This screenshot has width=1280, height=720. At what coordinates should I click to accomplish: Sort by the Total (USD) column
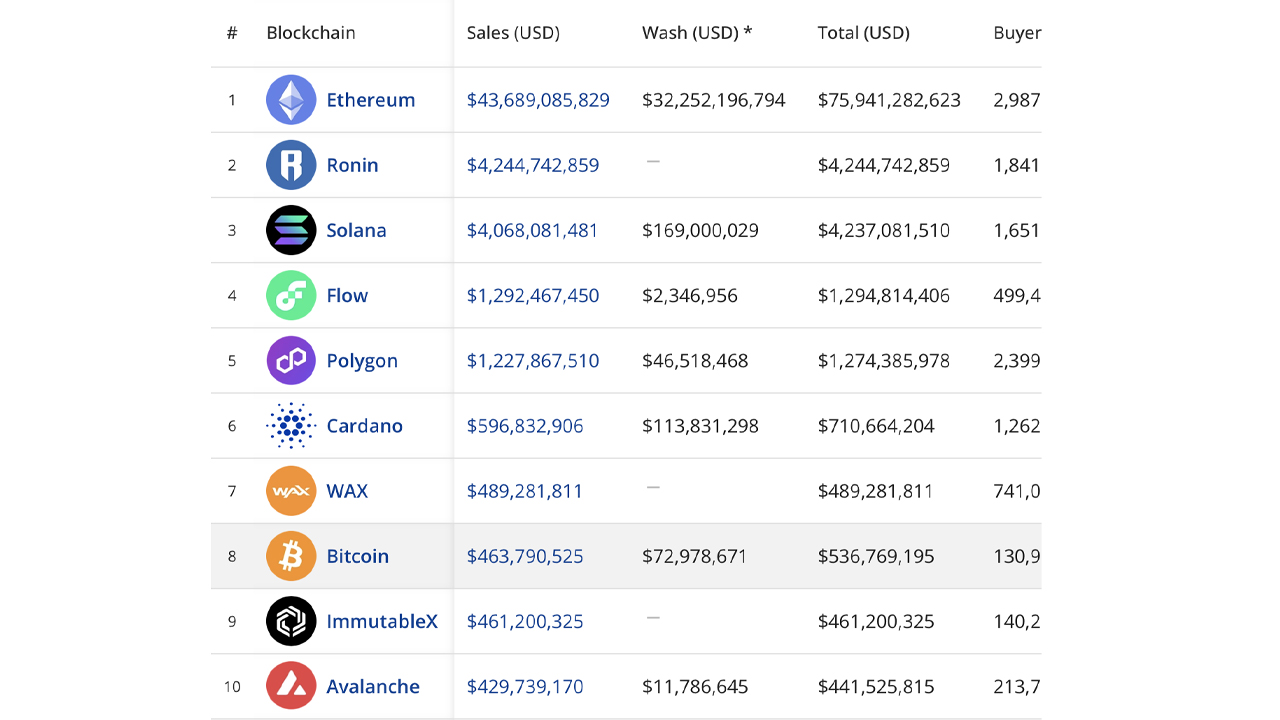pyautogui.click(x=864, y=32)
